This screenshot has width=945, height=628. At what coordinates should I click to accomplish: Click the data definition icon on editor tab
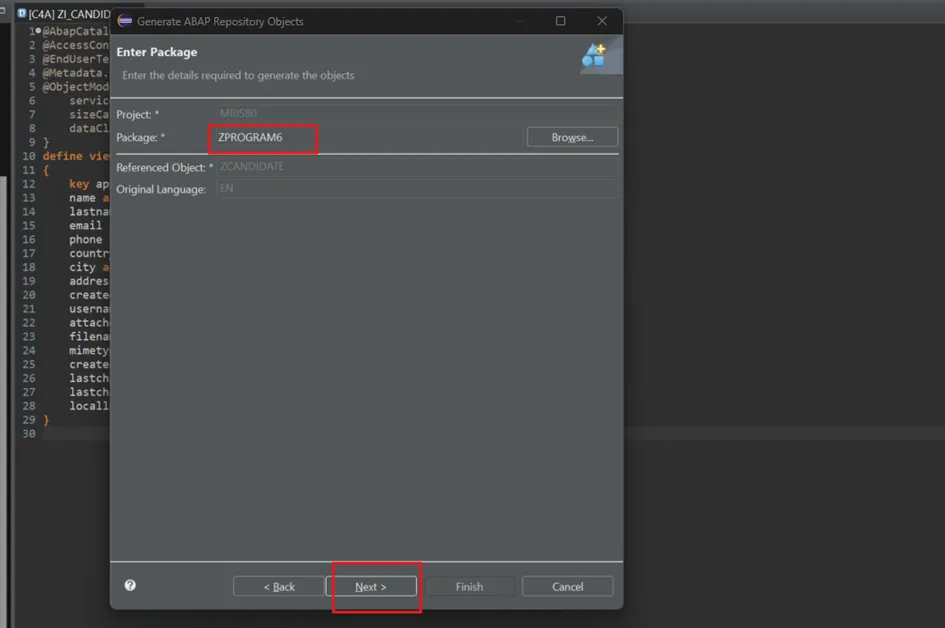coord(22,14)
